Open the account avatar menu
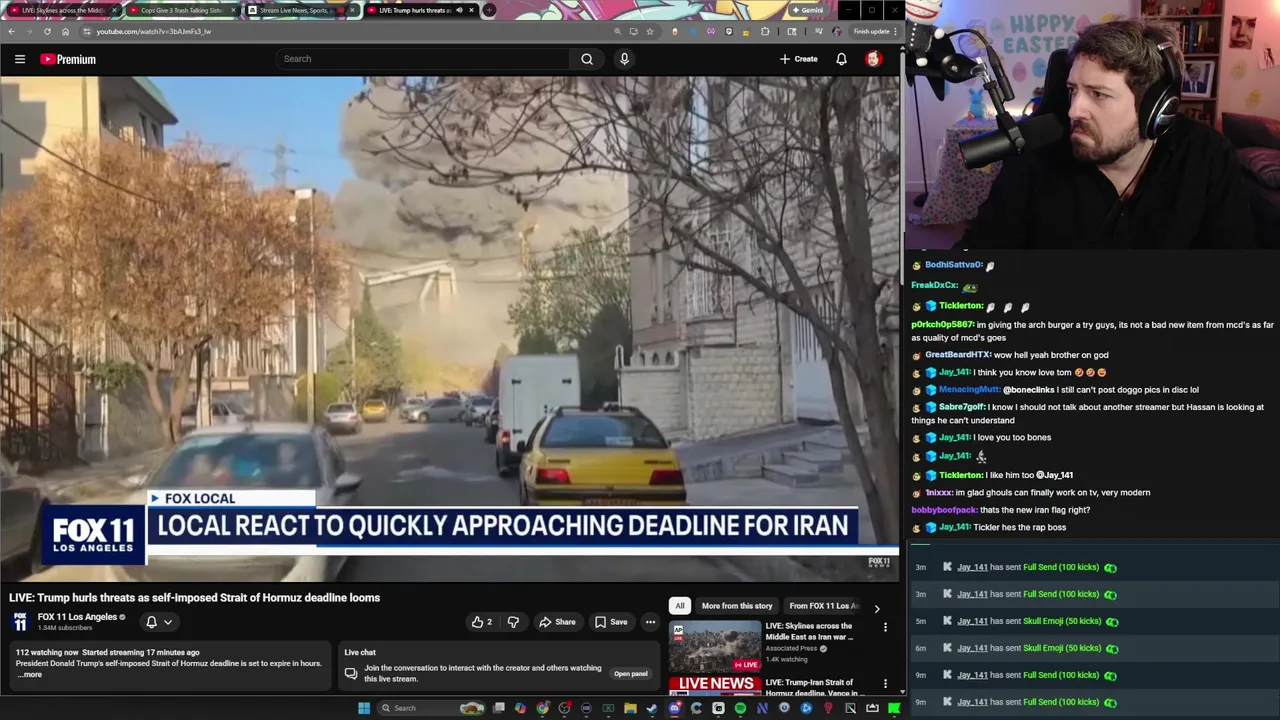This screenshot has width=1280, height=720. 873,59
